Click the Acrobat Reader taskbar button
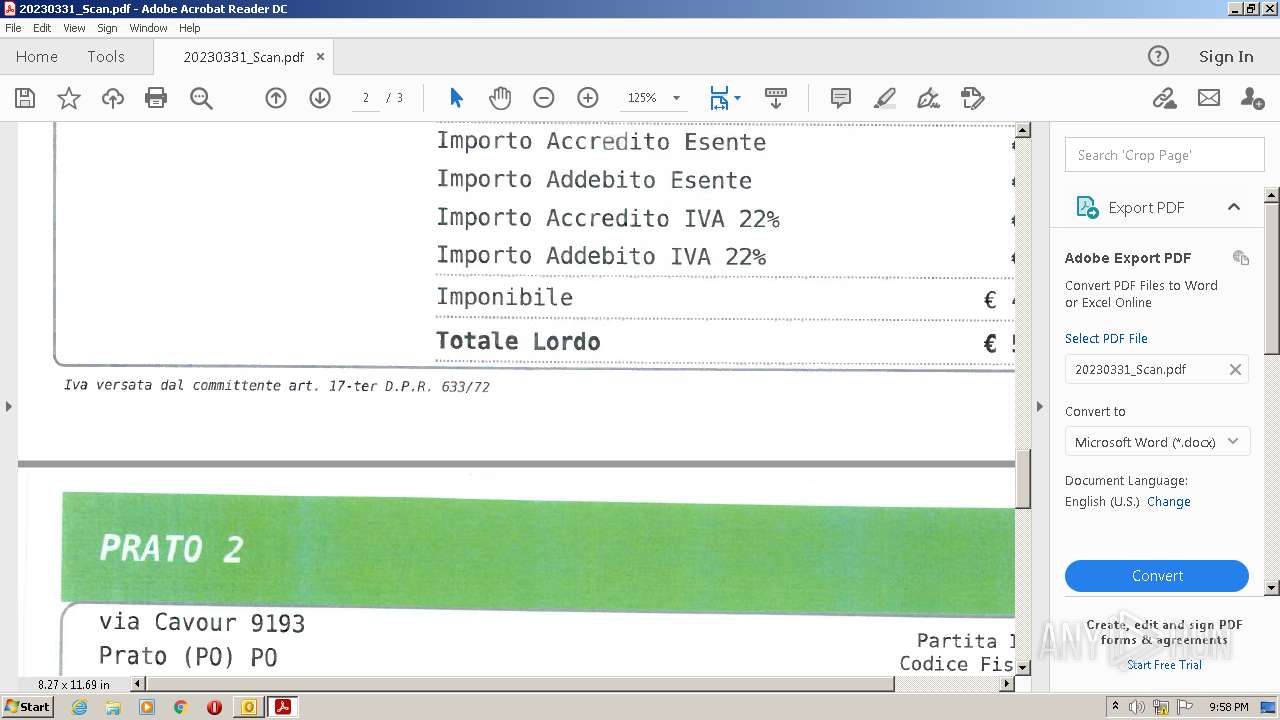Screen dimensions: 1280x720 tap(283, 707)
